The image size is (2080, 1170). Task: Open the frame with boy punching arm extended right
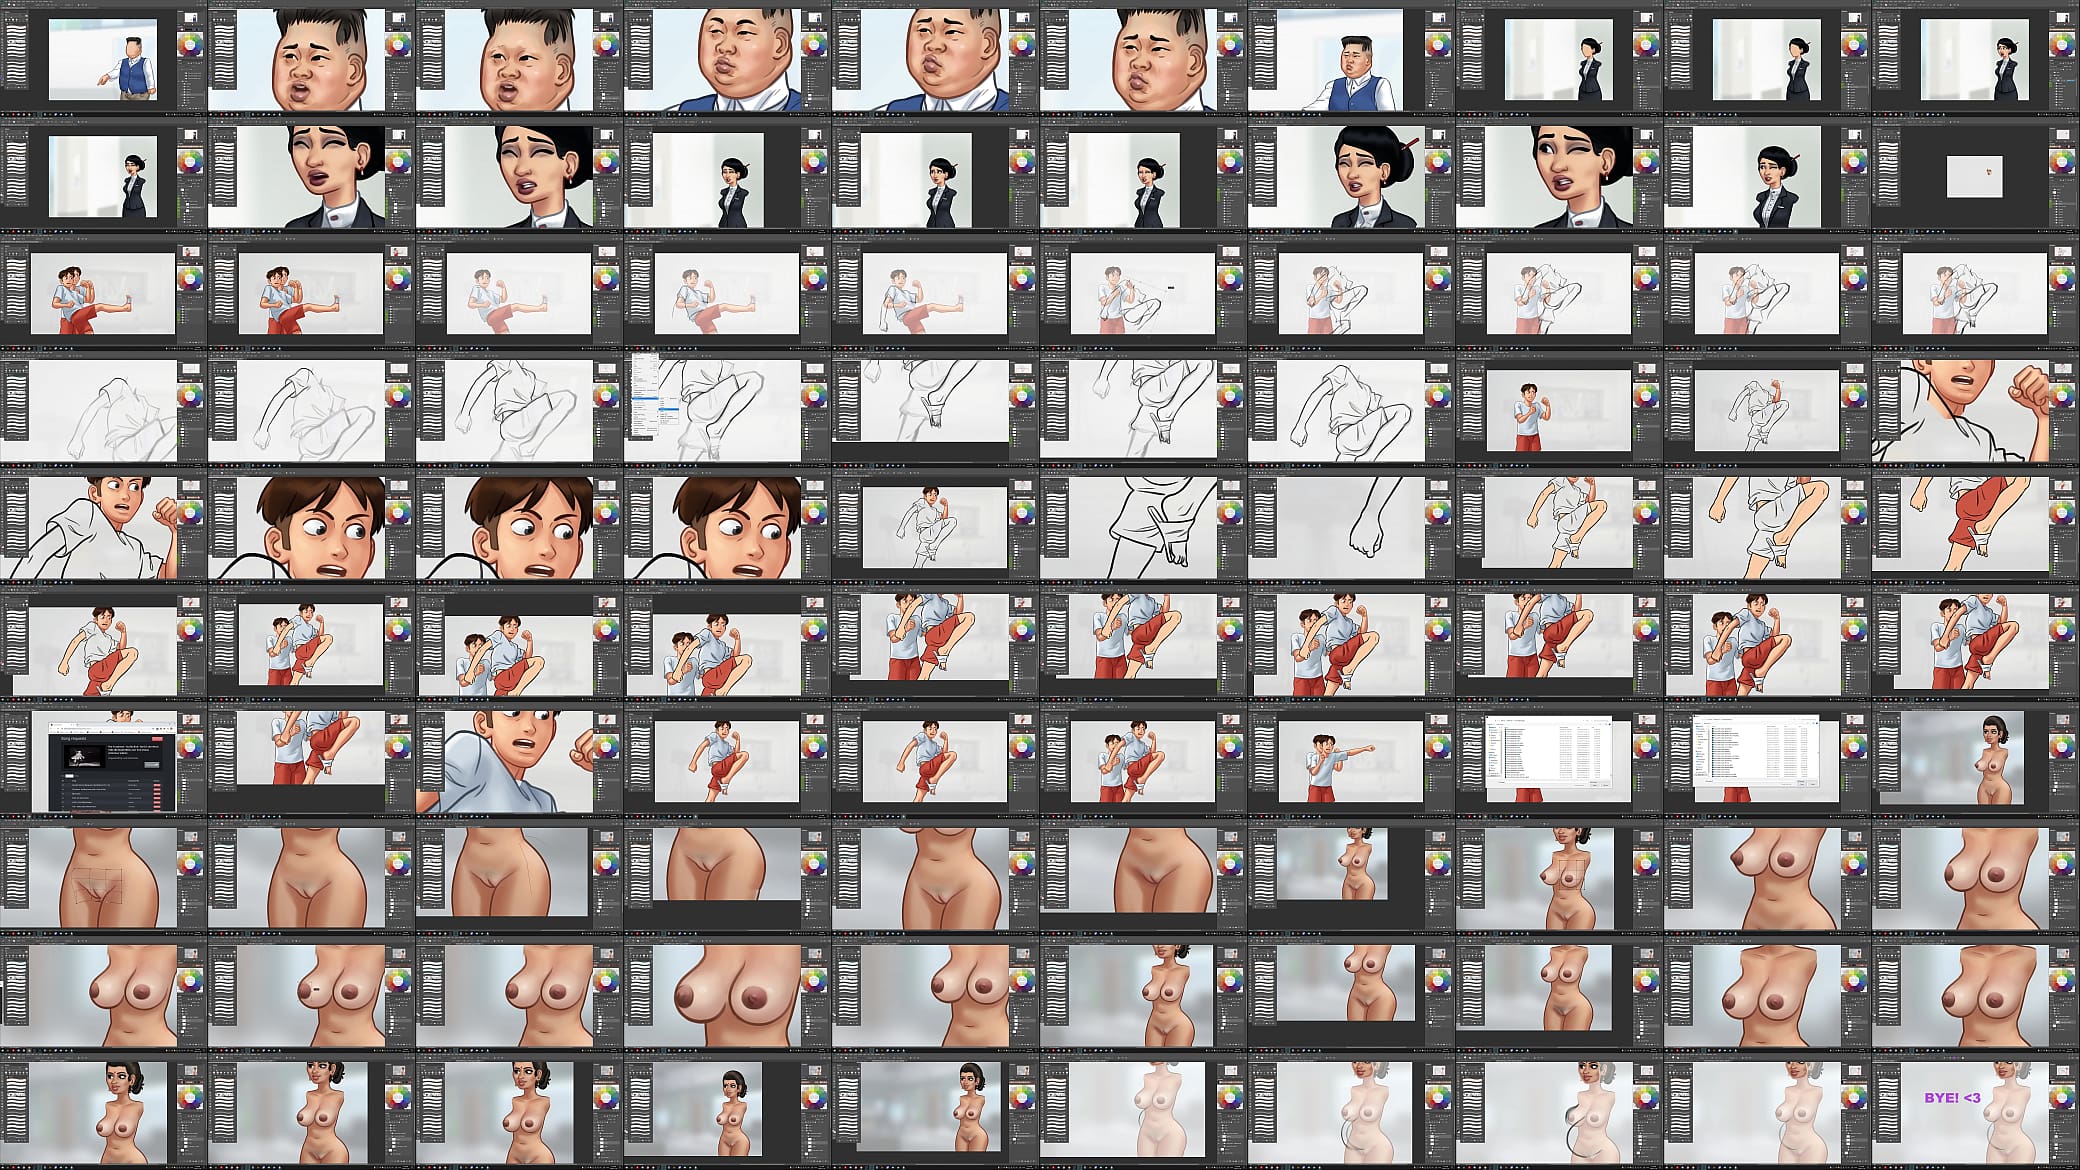point(1351,760)
